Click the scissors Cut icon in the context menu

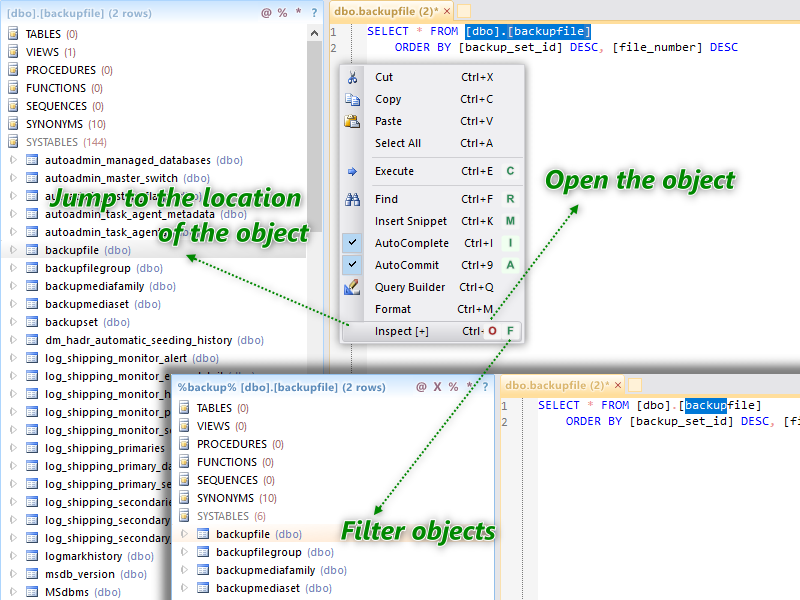[x=352, y=78]
